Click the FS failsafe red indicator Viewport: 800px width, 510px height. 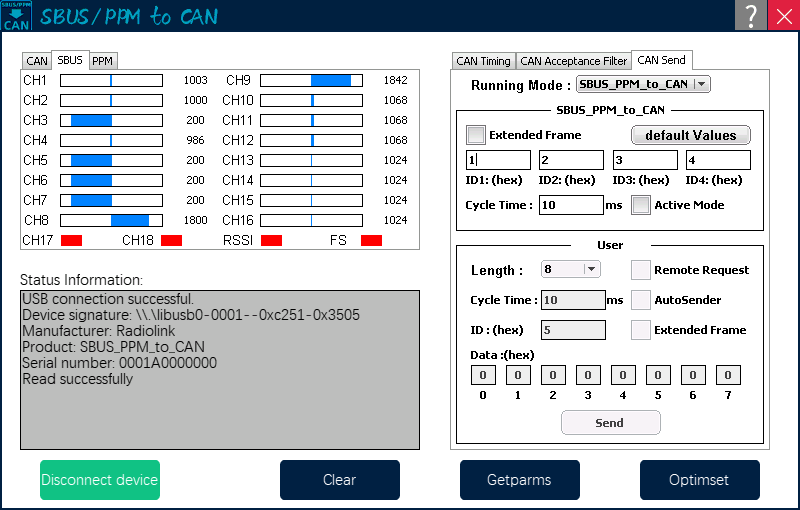coord(371,240)
